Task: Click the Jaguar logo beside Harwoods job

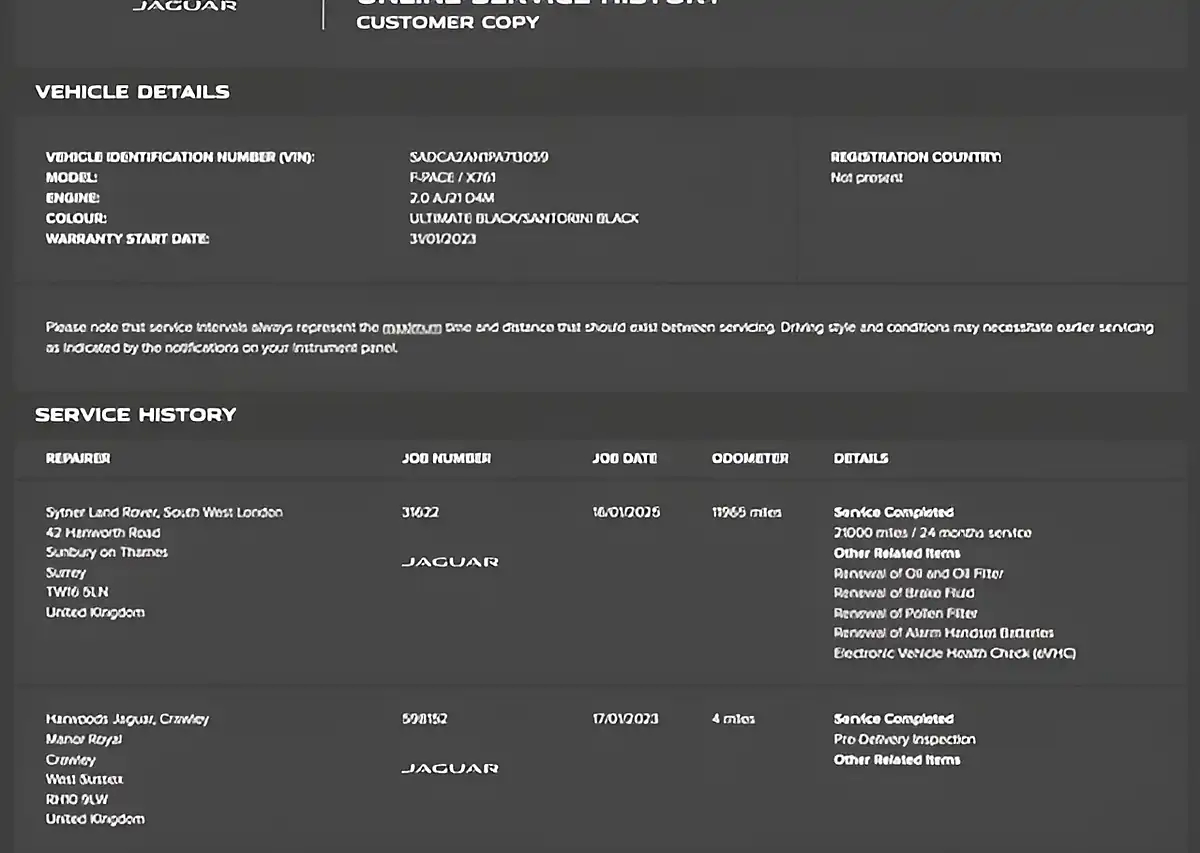Action: pos(450,768)
